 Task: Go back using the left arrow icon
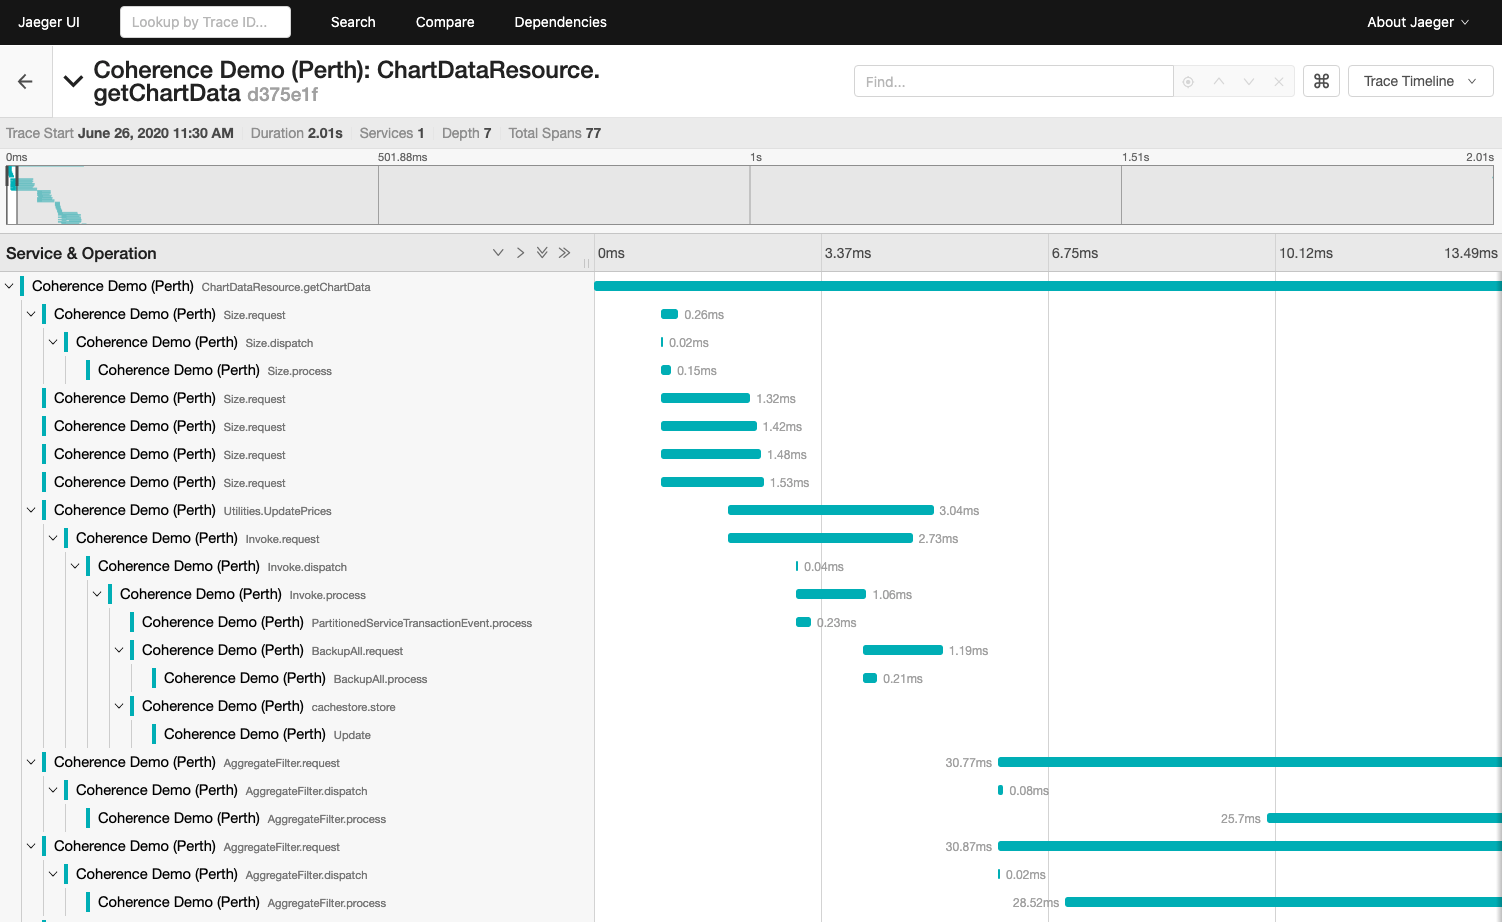[x=25, y=82]
